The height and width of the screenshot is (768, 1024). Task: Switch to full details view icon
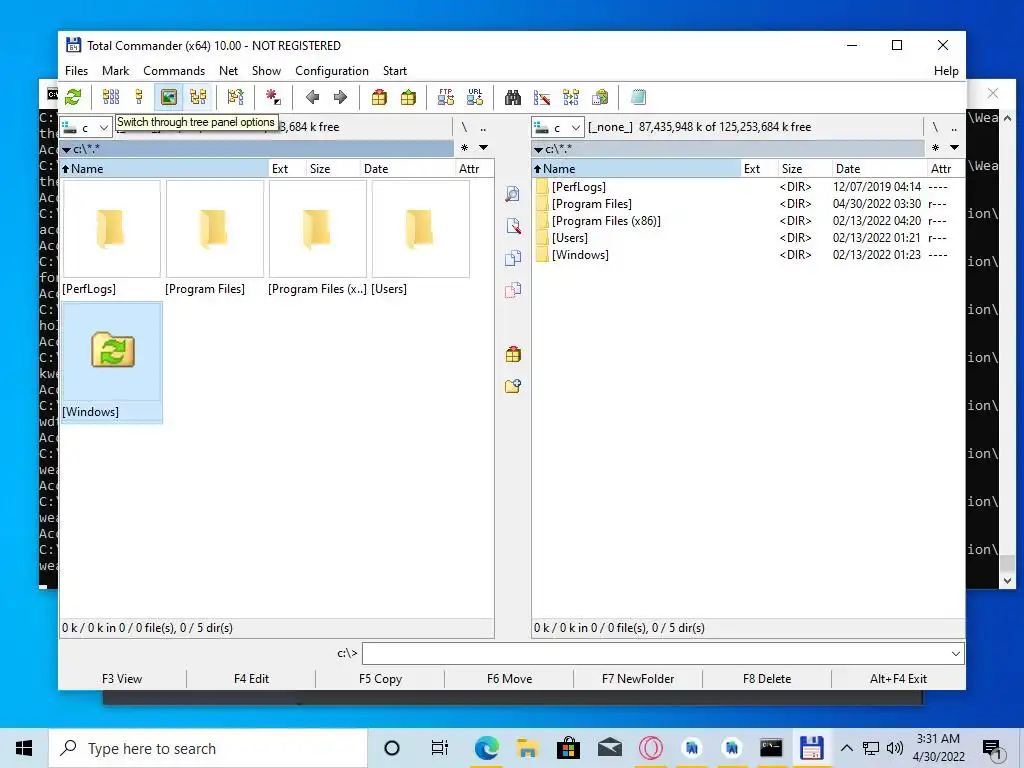click(139, 97)
